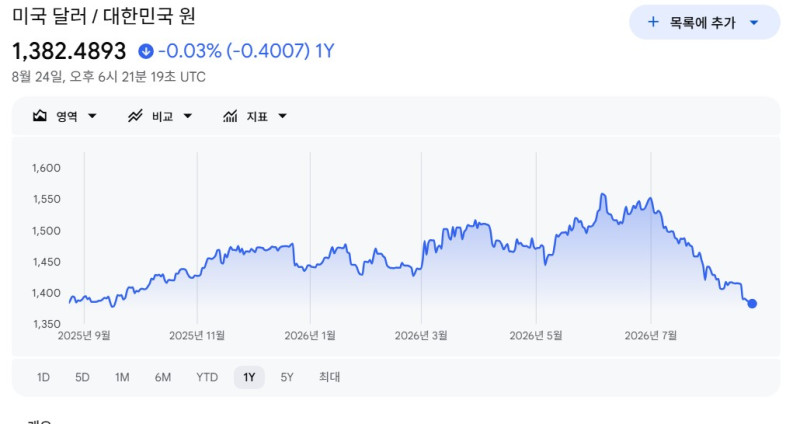Expand the 영역 chart type dropdown
800x424 pixels.
click(92, 116)
